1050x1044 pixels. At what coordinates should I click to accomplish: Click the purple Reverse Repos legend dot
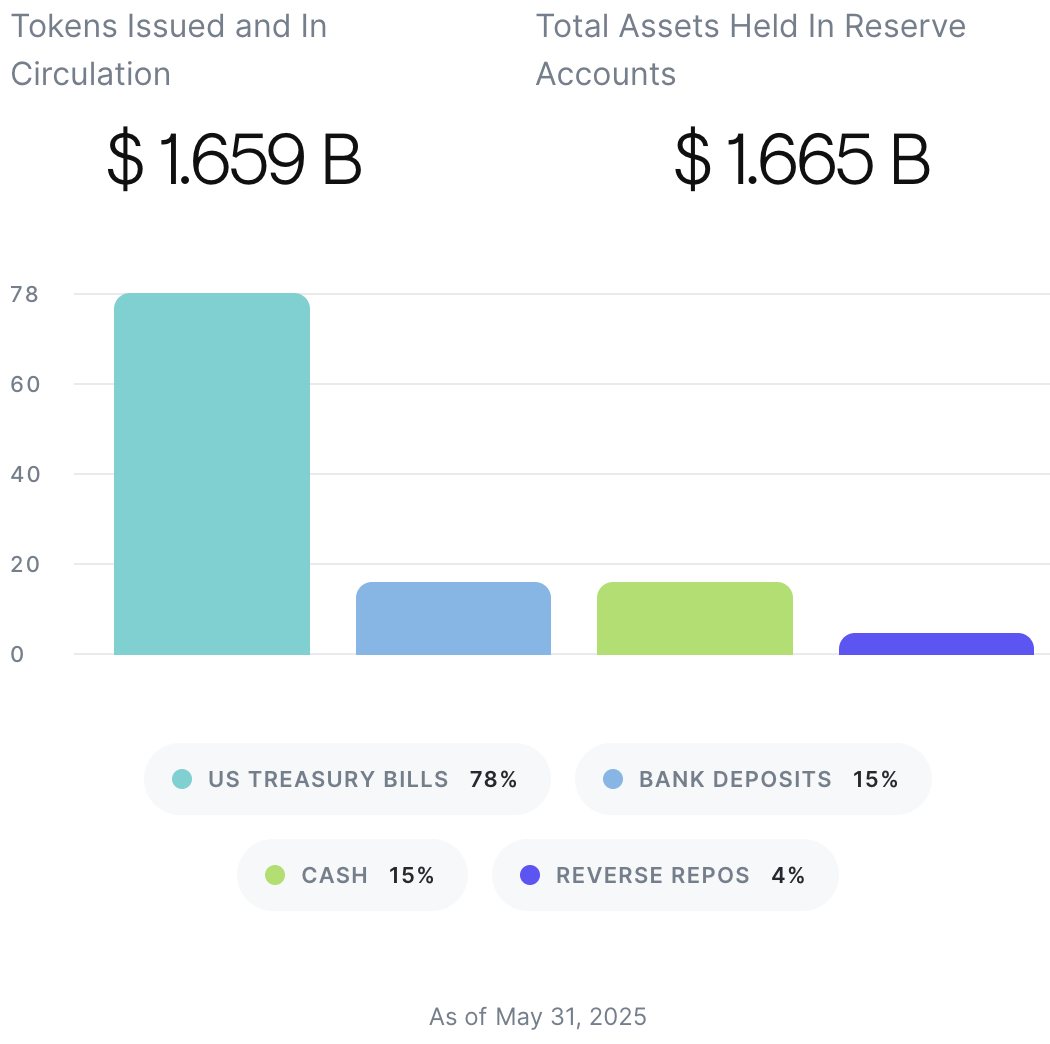pos(530,875)
